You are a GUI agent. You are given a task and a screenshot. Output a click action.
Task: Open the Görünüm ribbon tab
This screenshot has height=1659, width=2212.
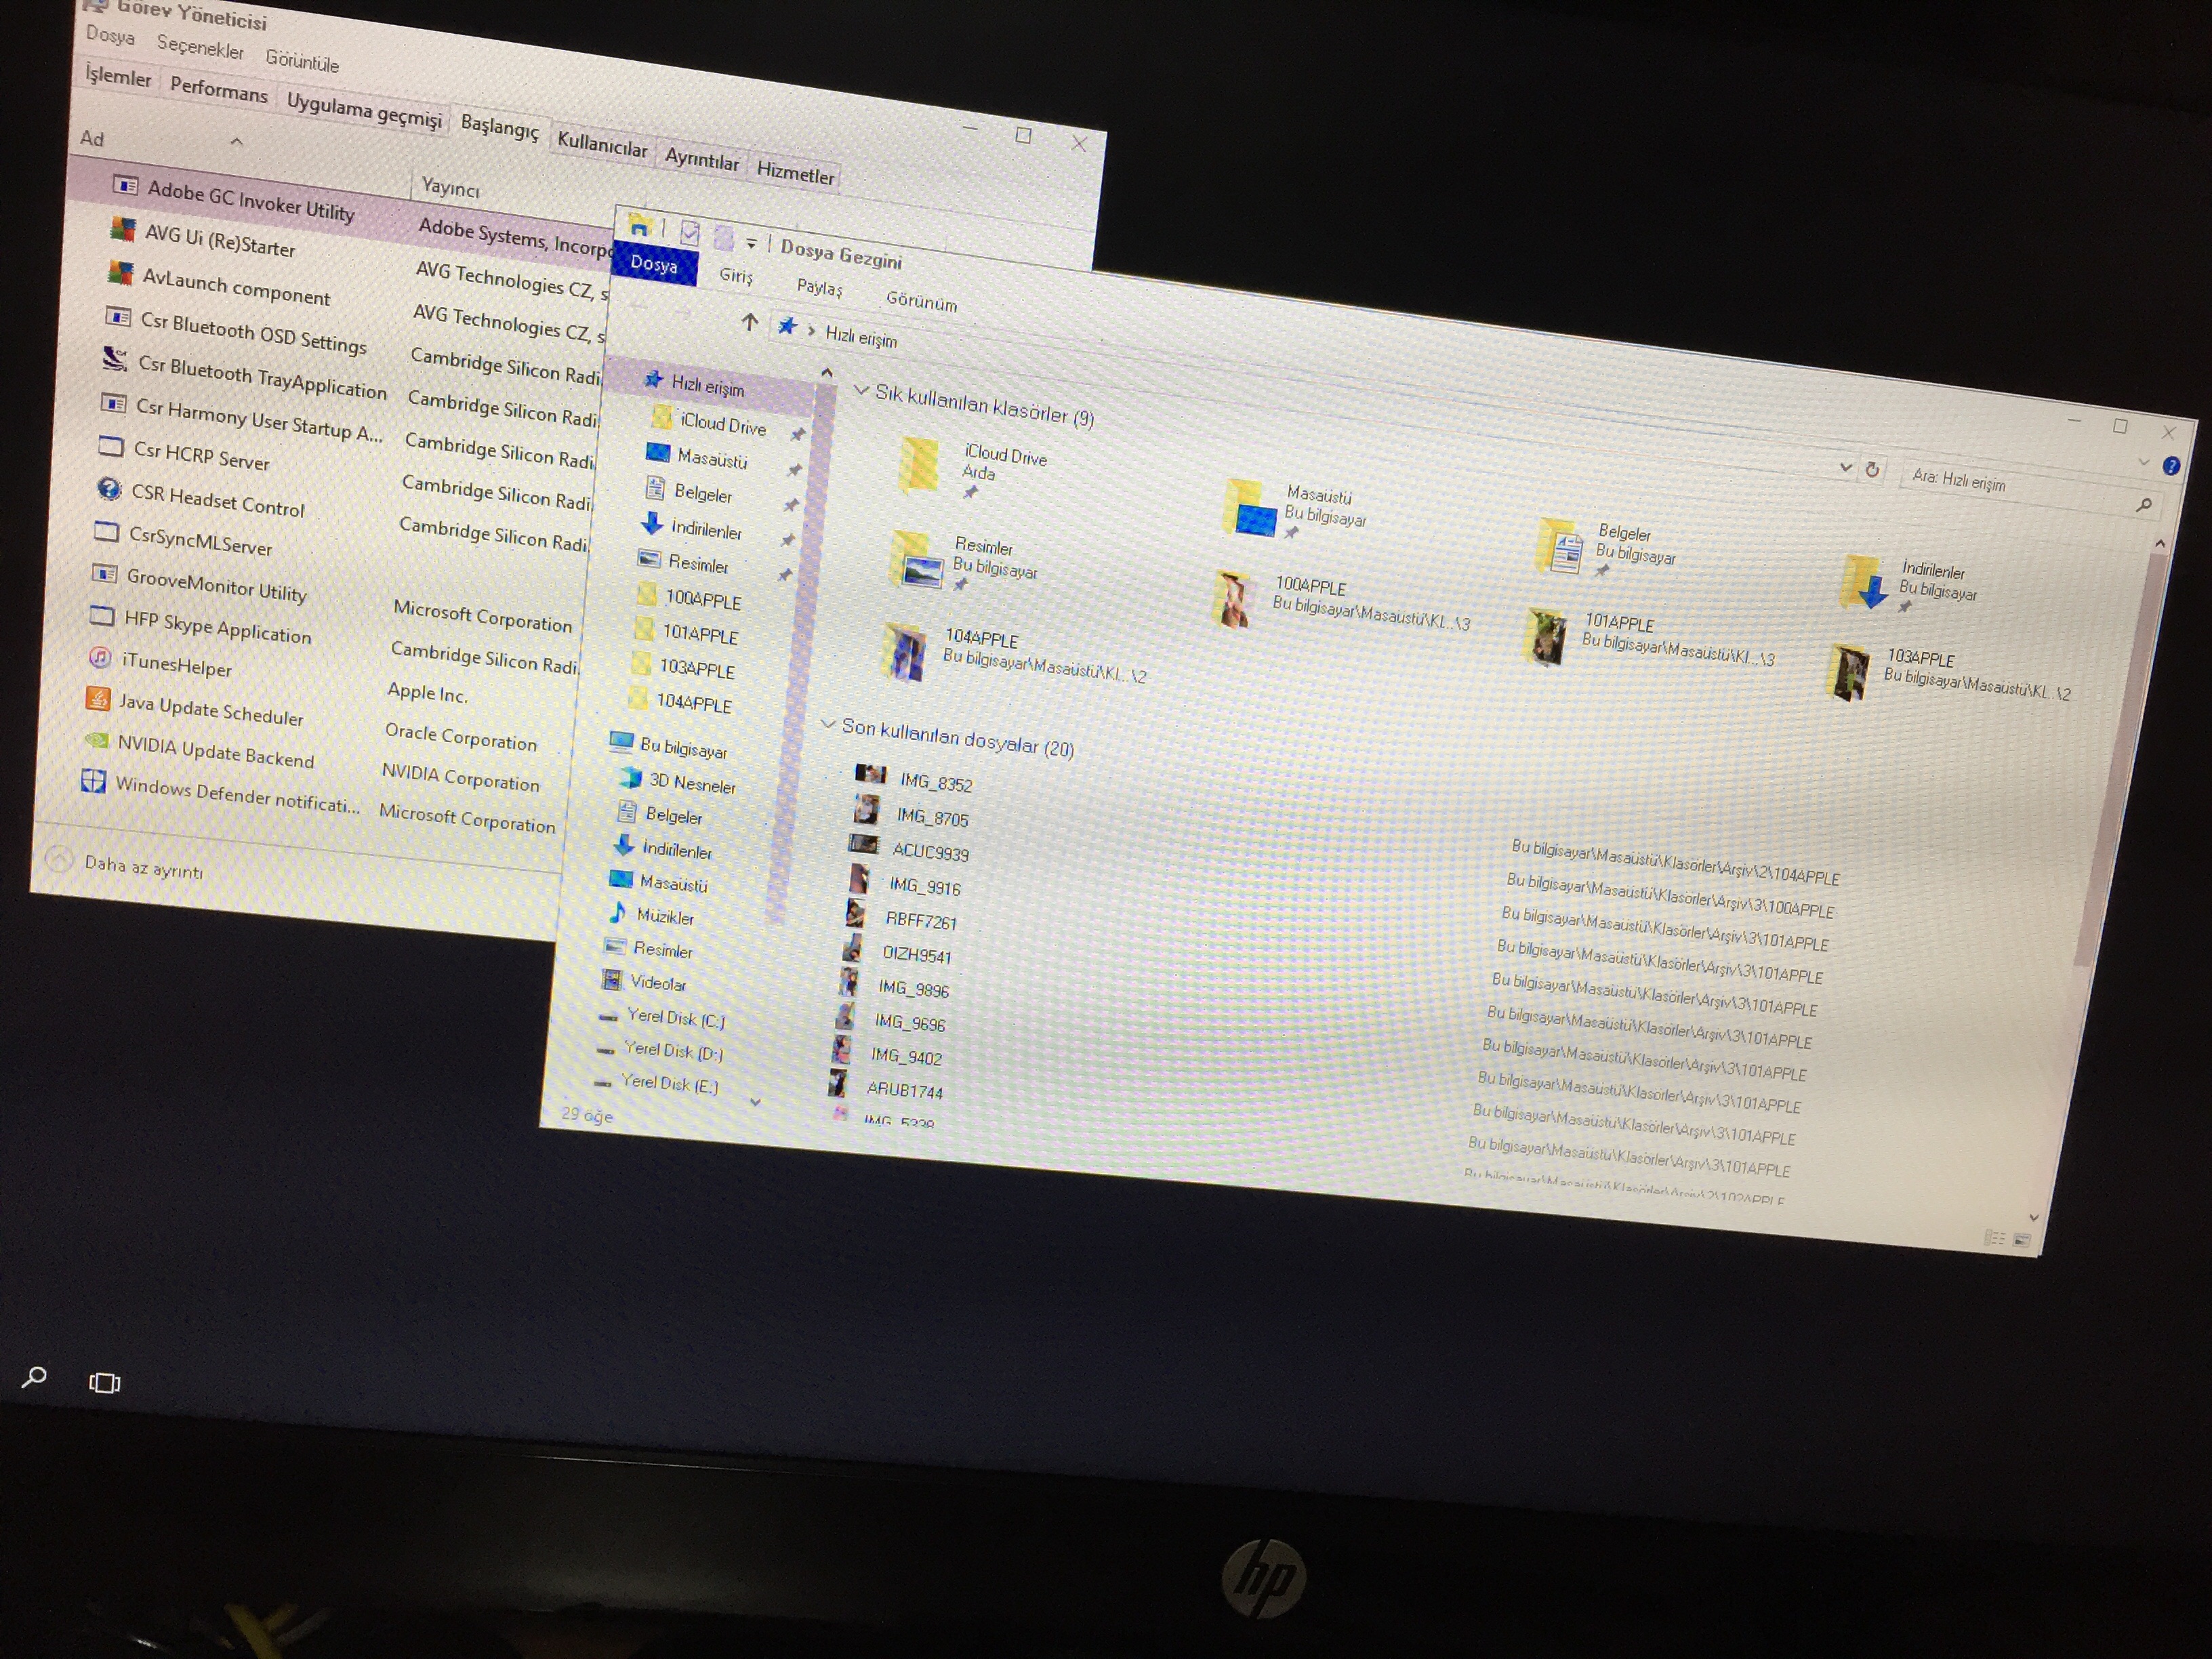click(921, 301)
